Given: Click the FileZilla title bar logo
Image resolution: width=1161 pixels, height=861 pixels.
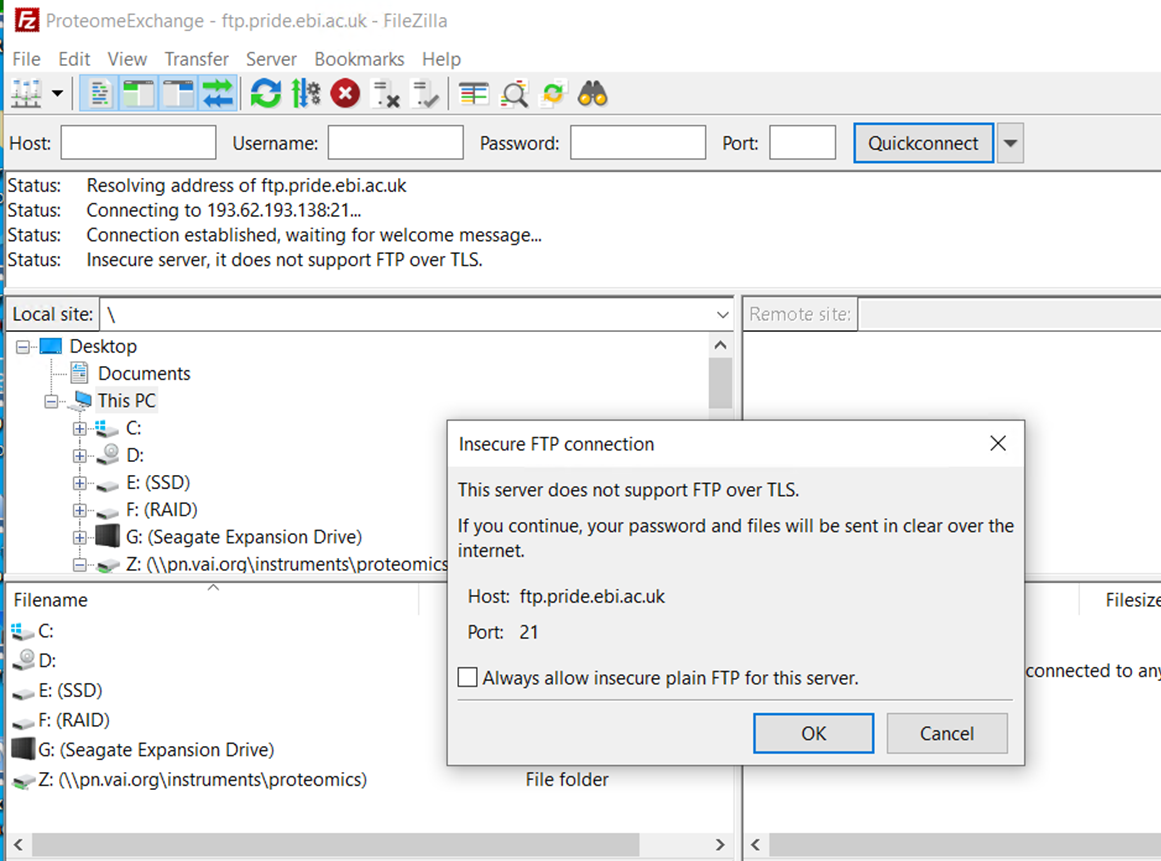Looking at the screenshot, I should (x=27, y=20).
